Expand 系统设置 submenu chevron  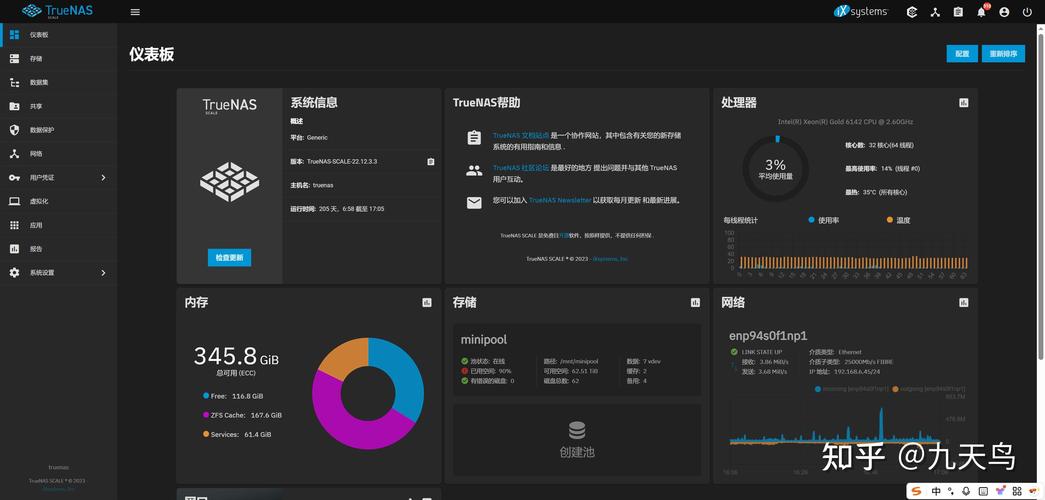[x=103, y=273]
